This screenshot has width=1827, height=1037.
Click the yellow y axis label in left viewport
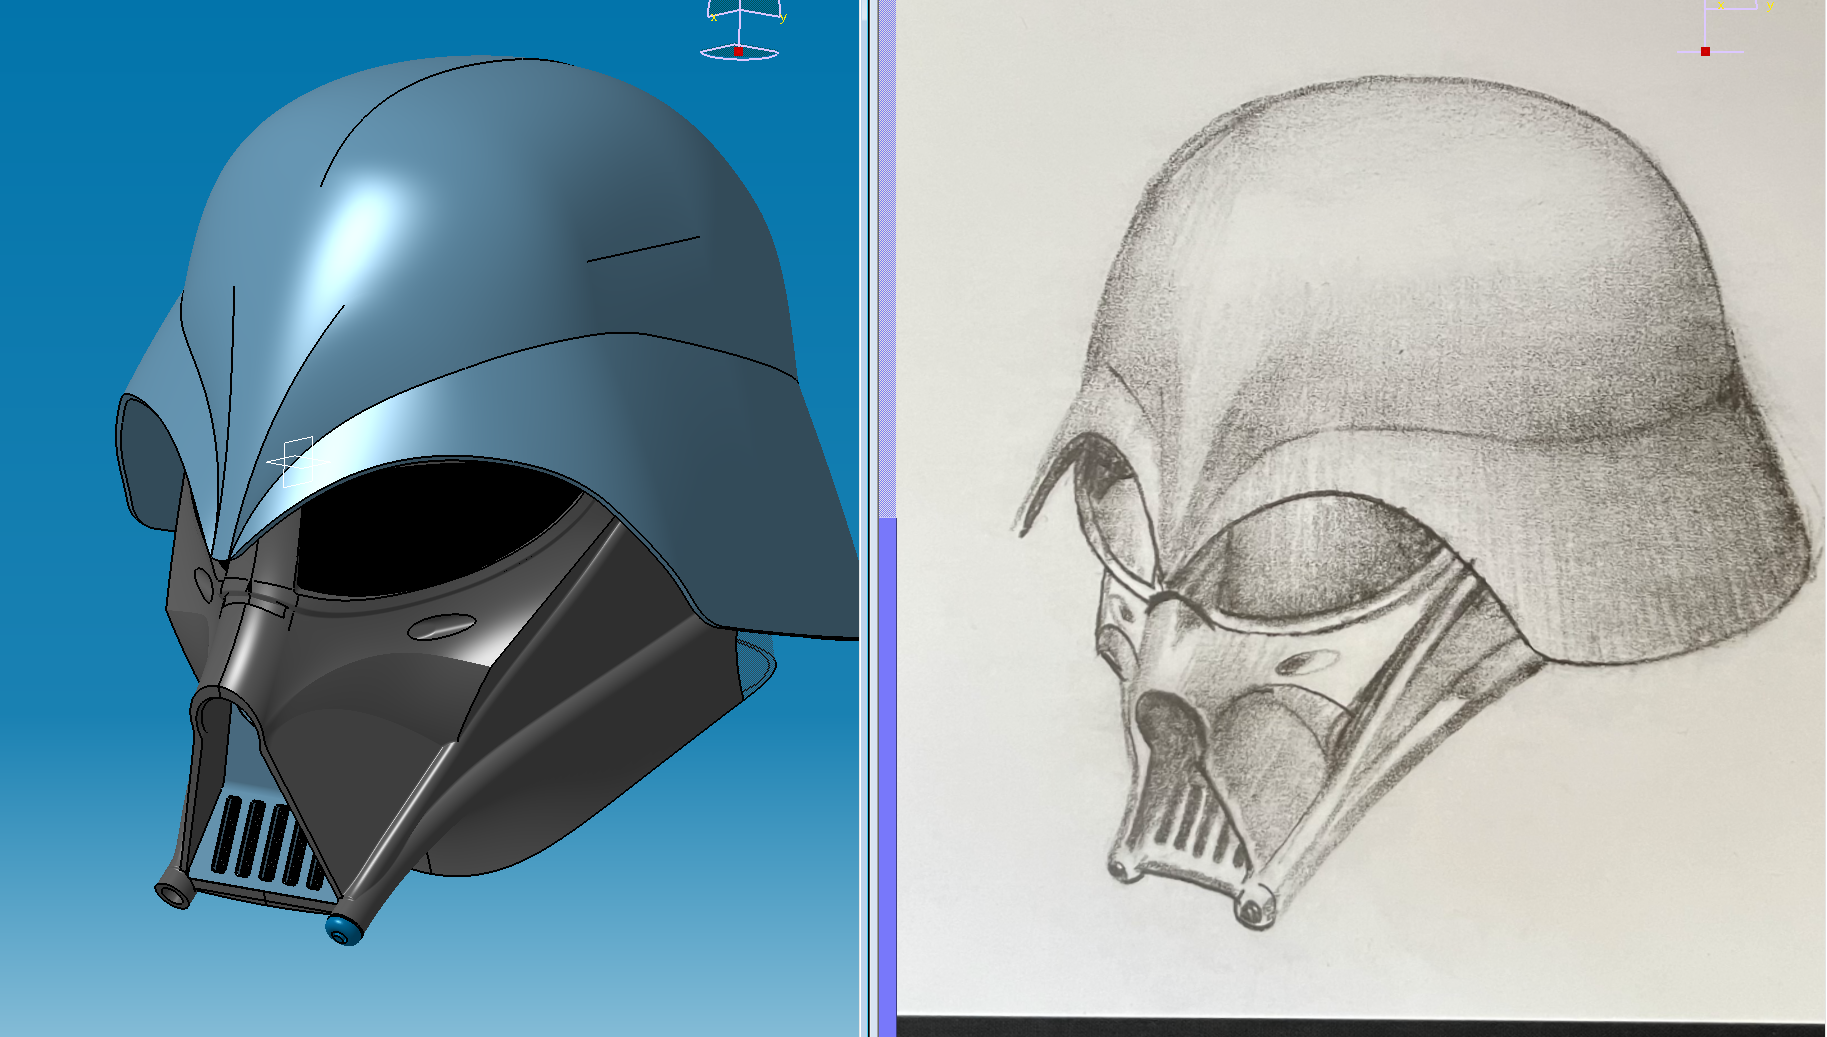click(x=783, y=18)
